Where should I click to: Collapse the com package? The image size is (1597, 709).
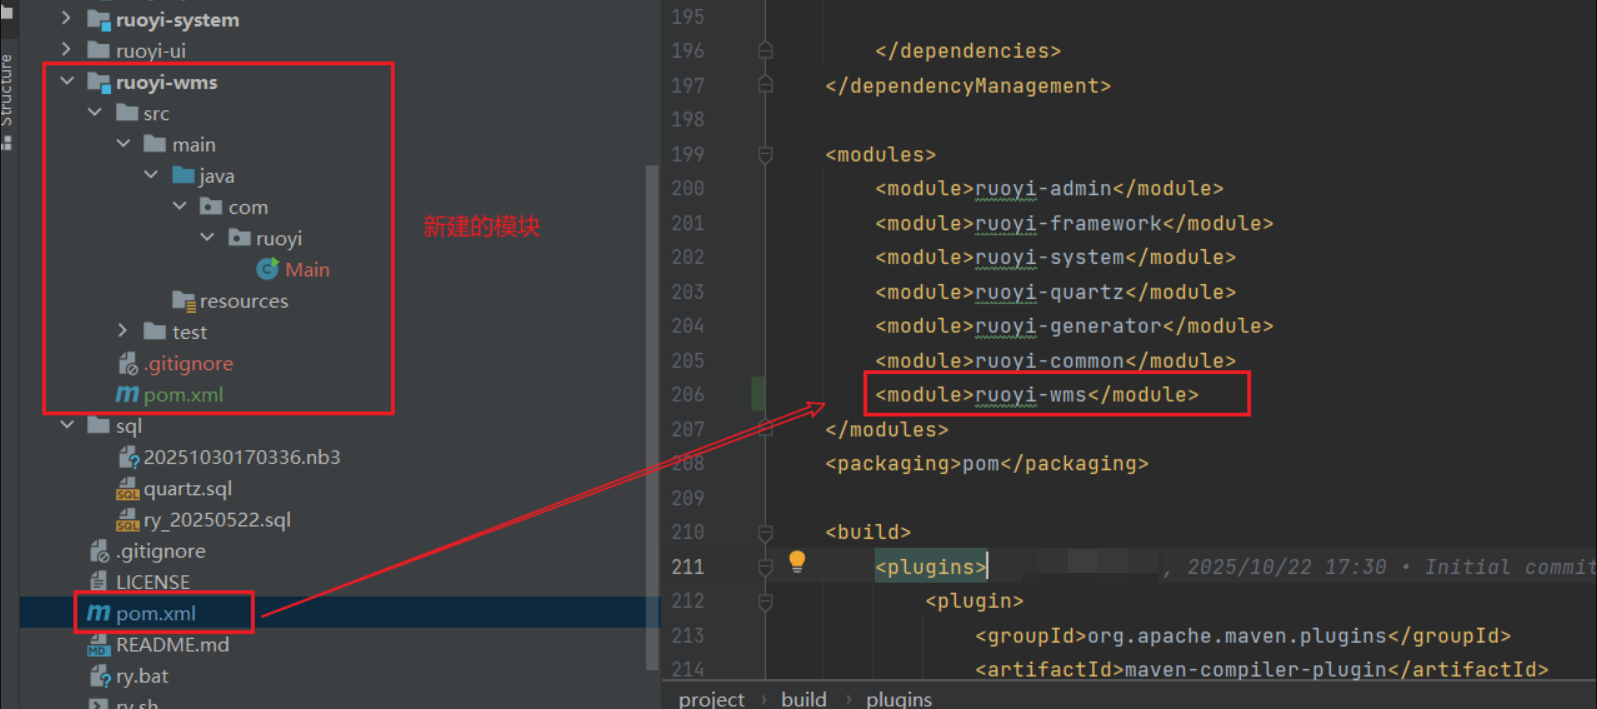click(180, 206)
